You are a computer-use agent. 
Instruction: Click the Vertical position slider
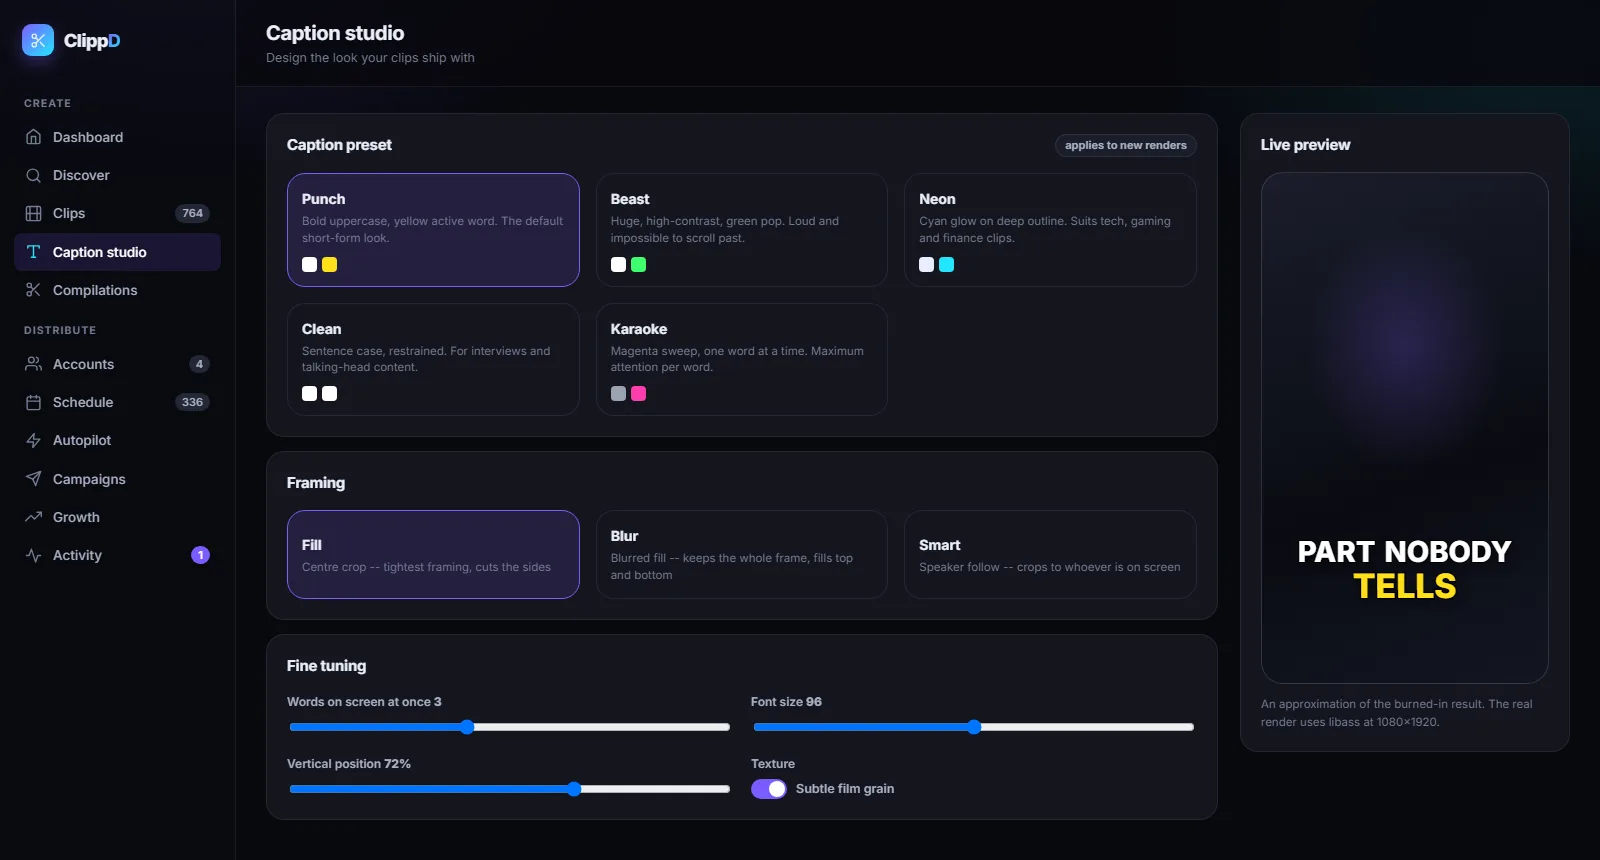click(x=509, y=789)
